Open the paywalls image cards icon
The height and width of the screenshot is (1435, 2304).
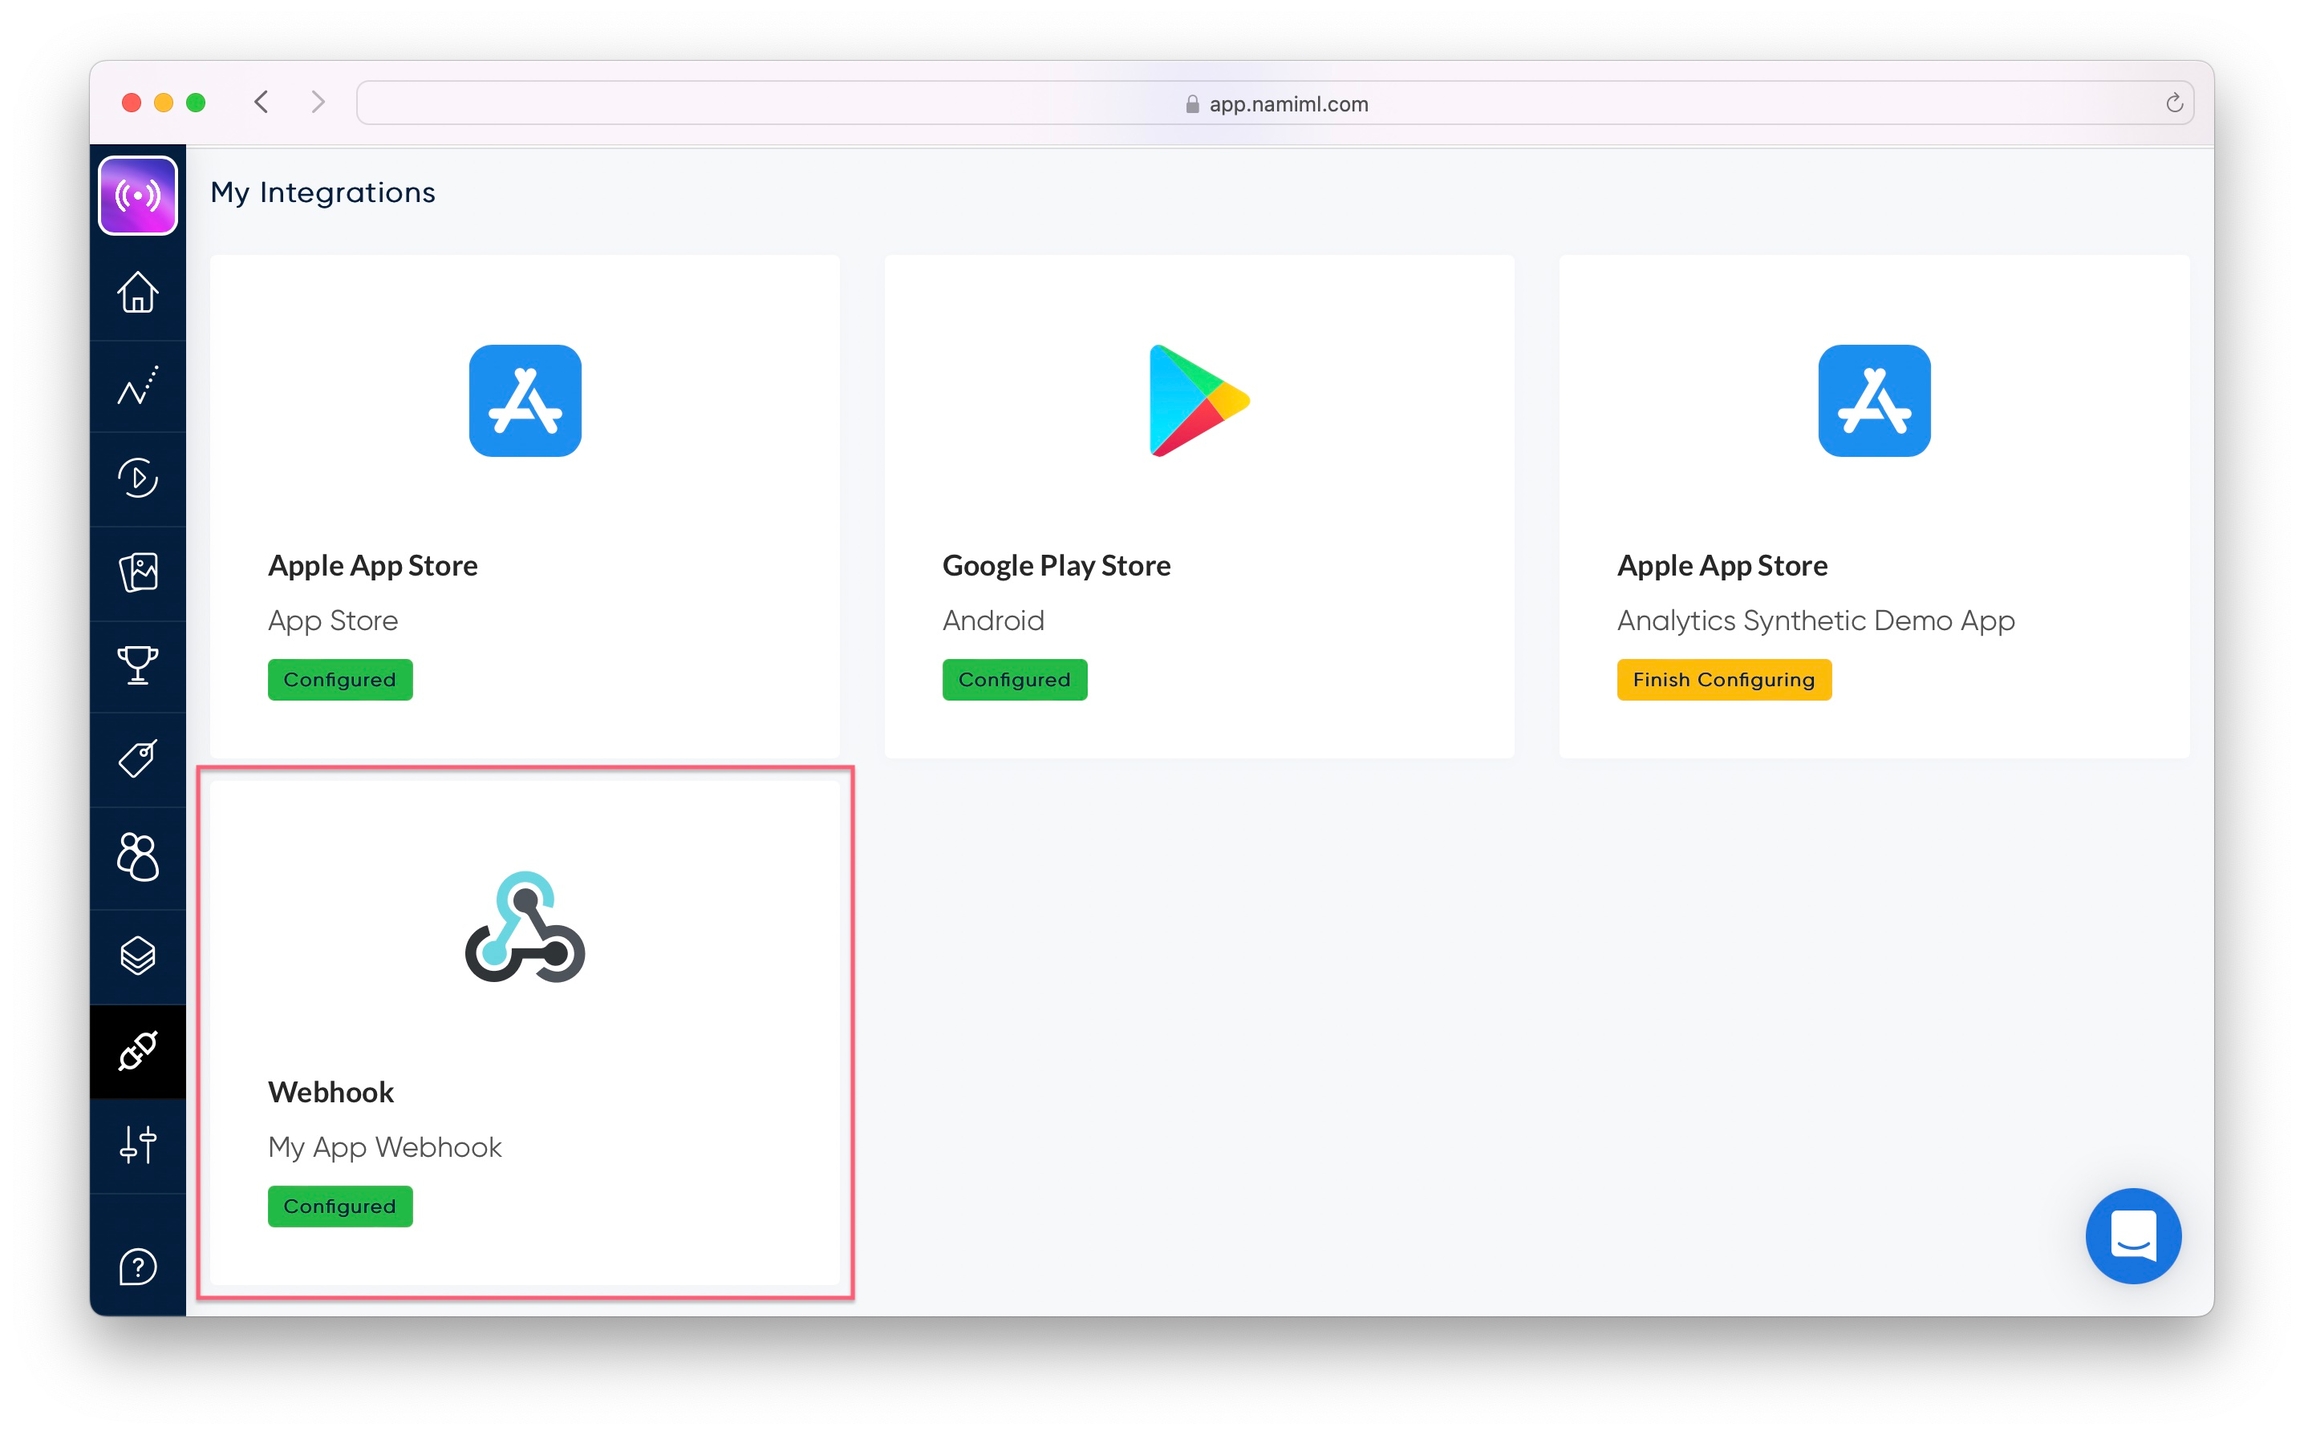tap(138, 572)
